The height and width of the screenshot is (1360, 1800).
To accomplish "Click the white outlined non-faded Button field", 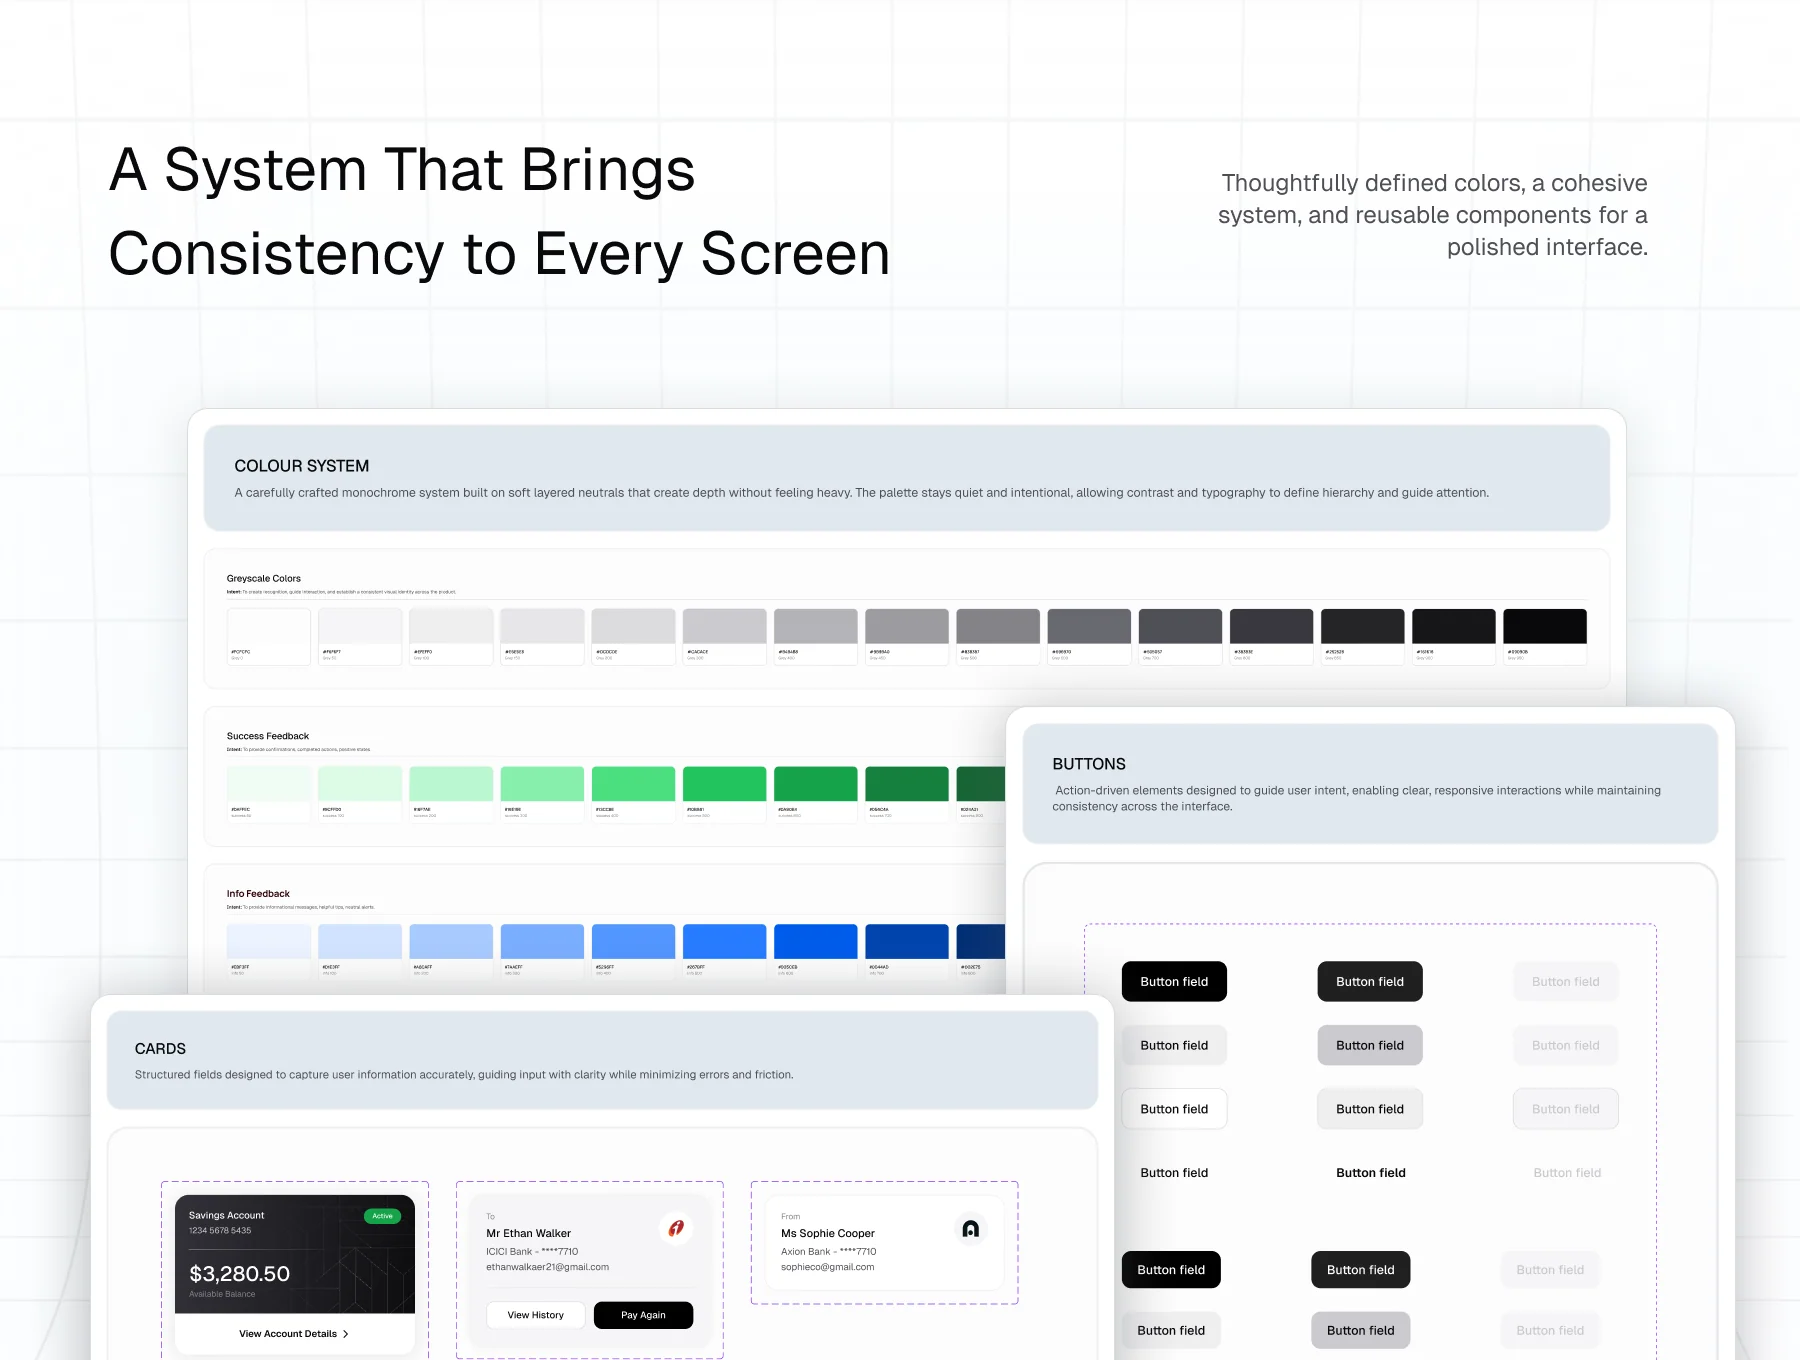I will point(1174,1109).
